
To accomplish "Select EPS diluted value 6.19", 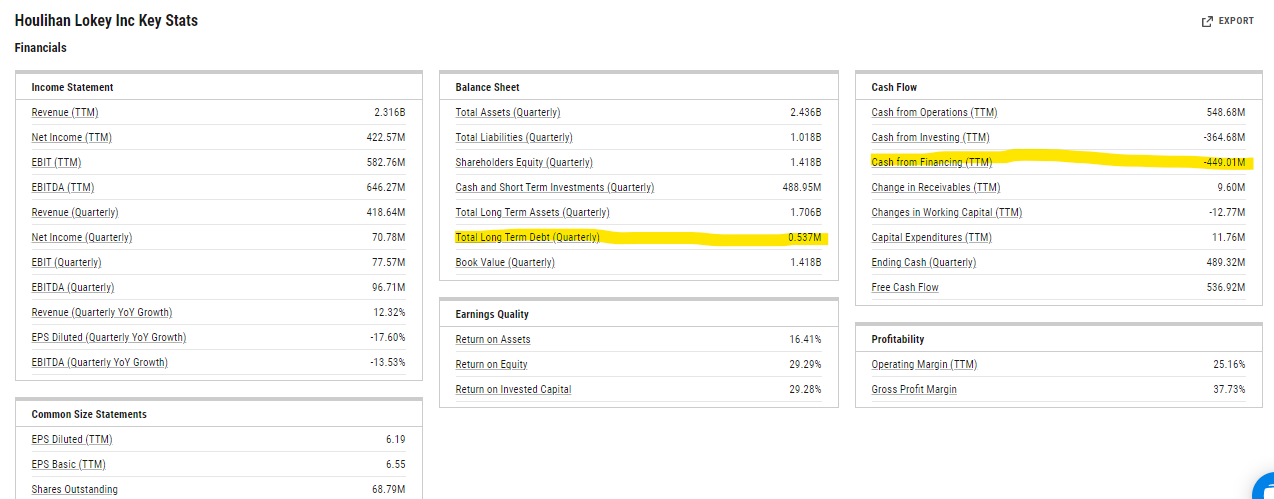I will click(x=396, y=439).
